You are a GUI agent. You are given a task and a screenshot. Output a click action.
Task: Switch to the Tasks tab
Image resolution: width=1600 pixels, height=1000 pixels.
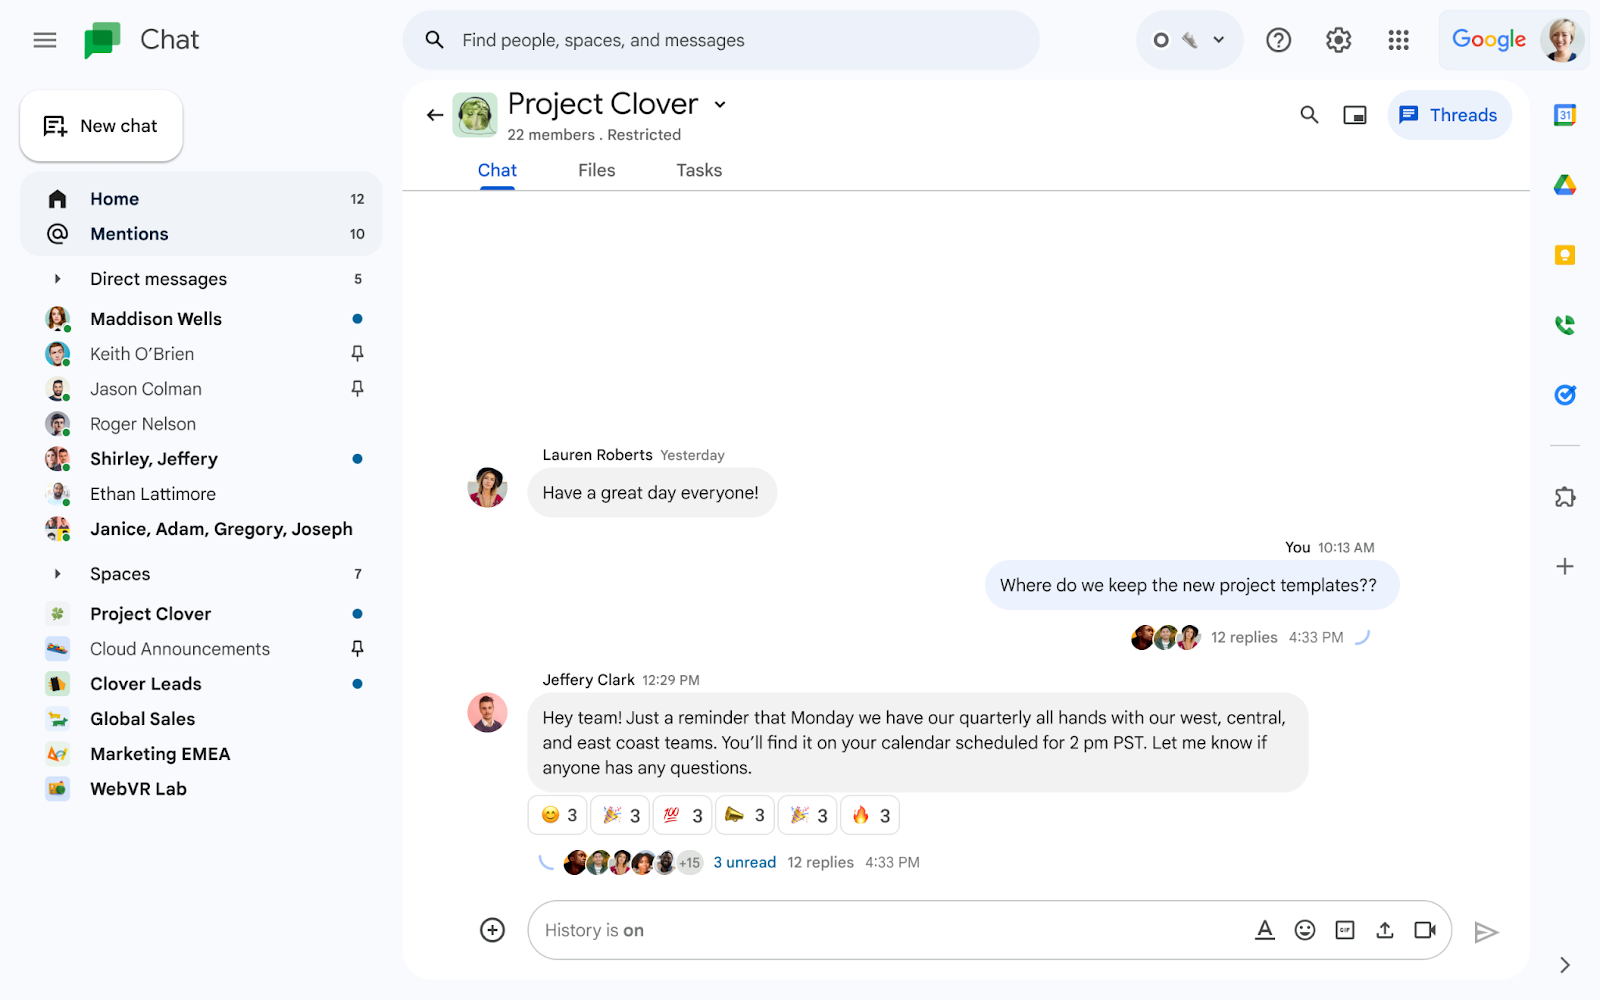pyautogui.click(x=699, y=170)
